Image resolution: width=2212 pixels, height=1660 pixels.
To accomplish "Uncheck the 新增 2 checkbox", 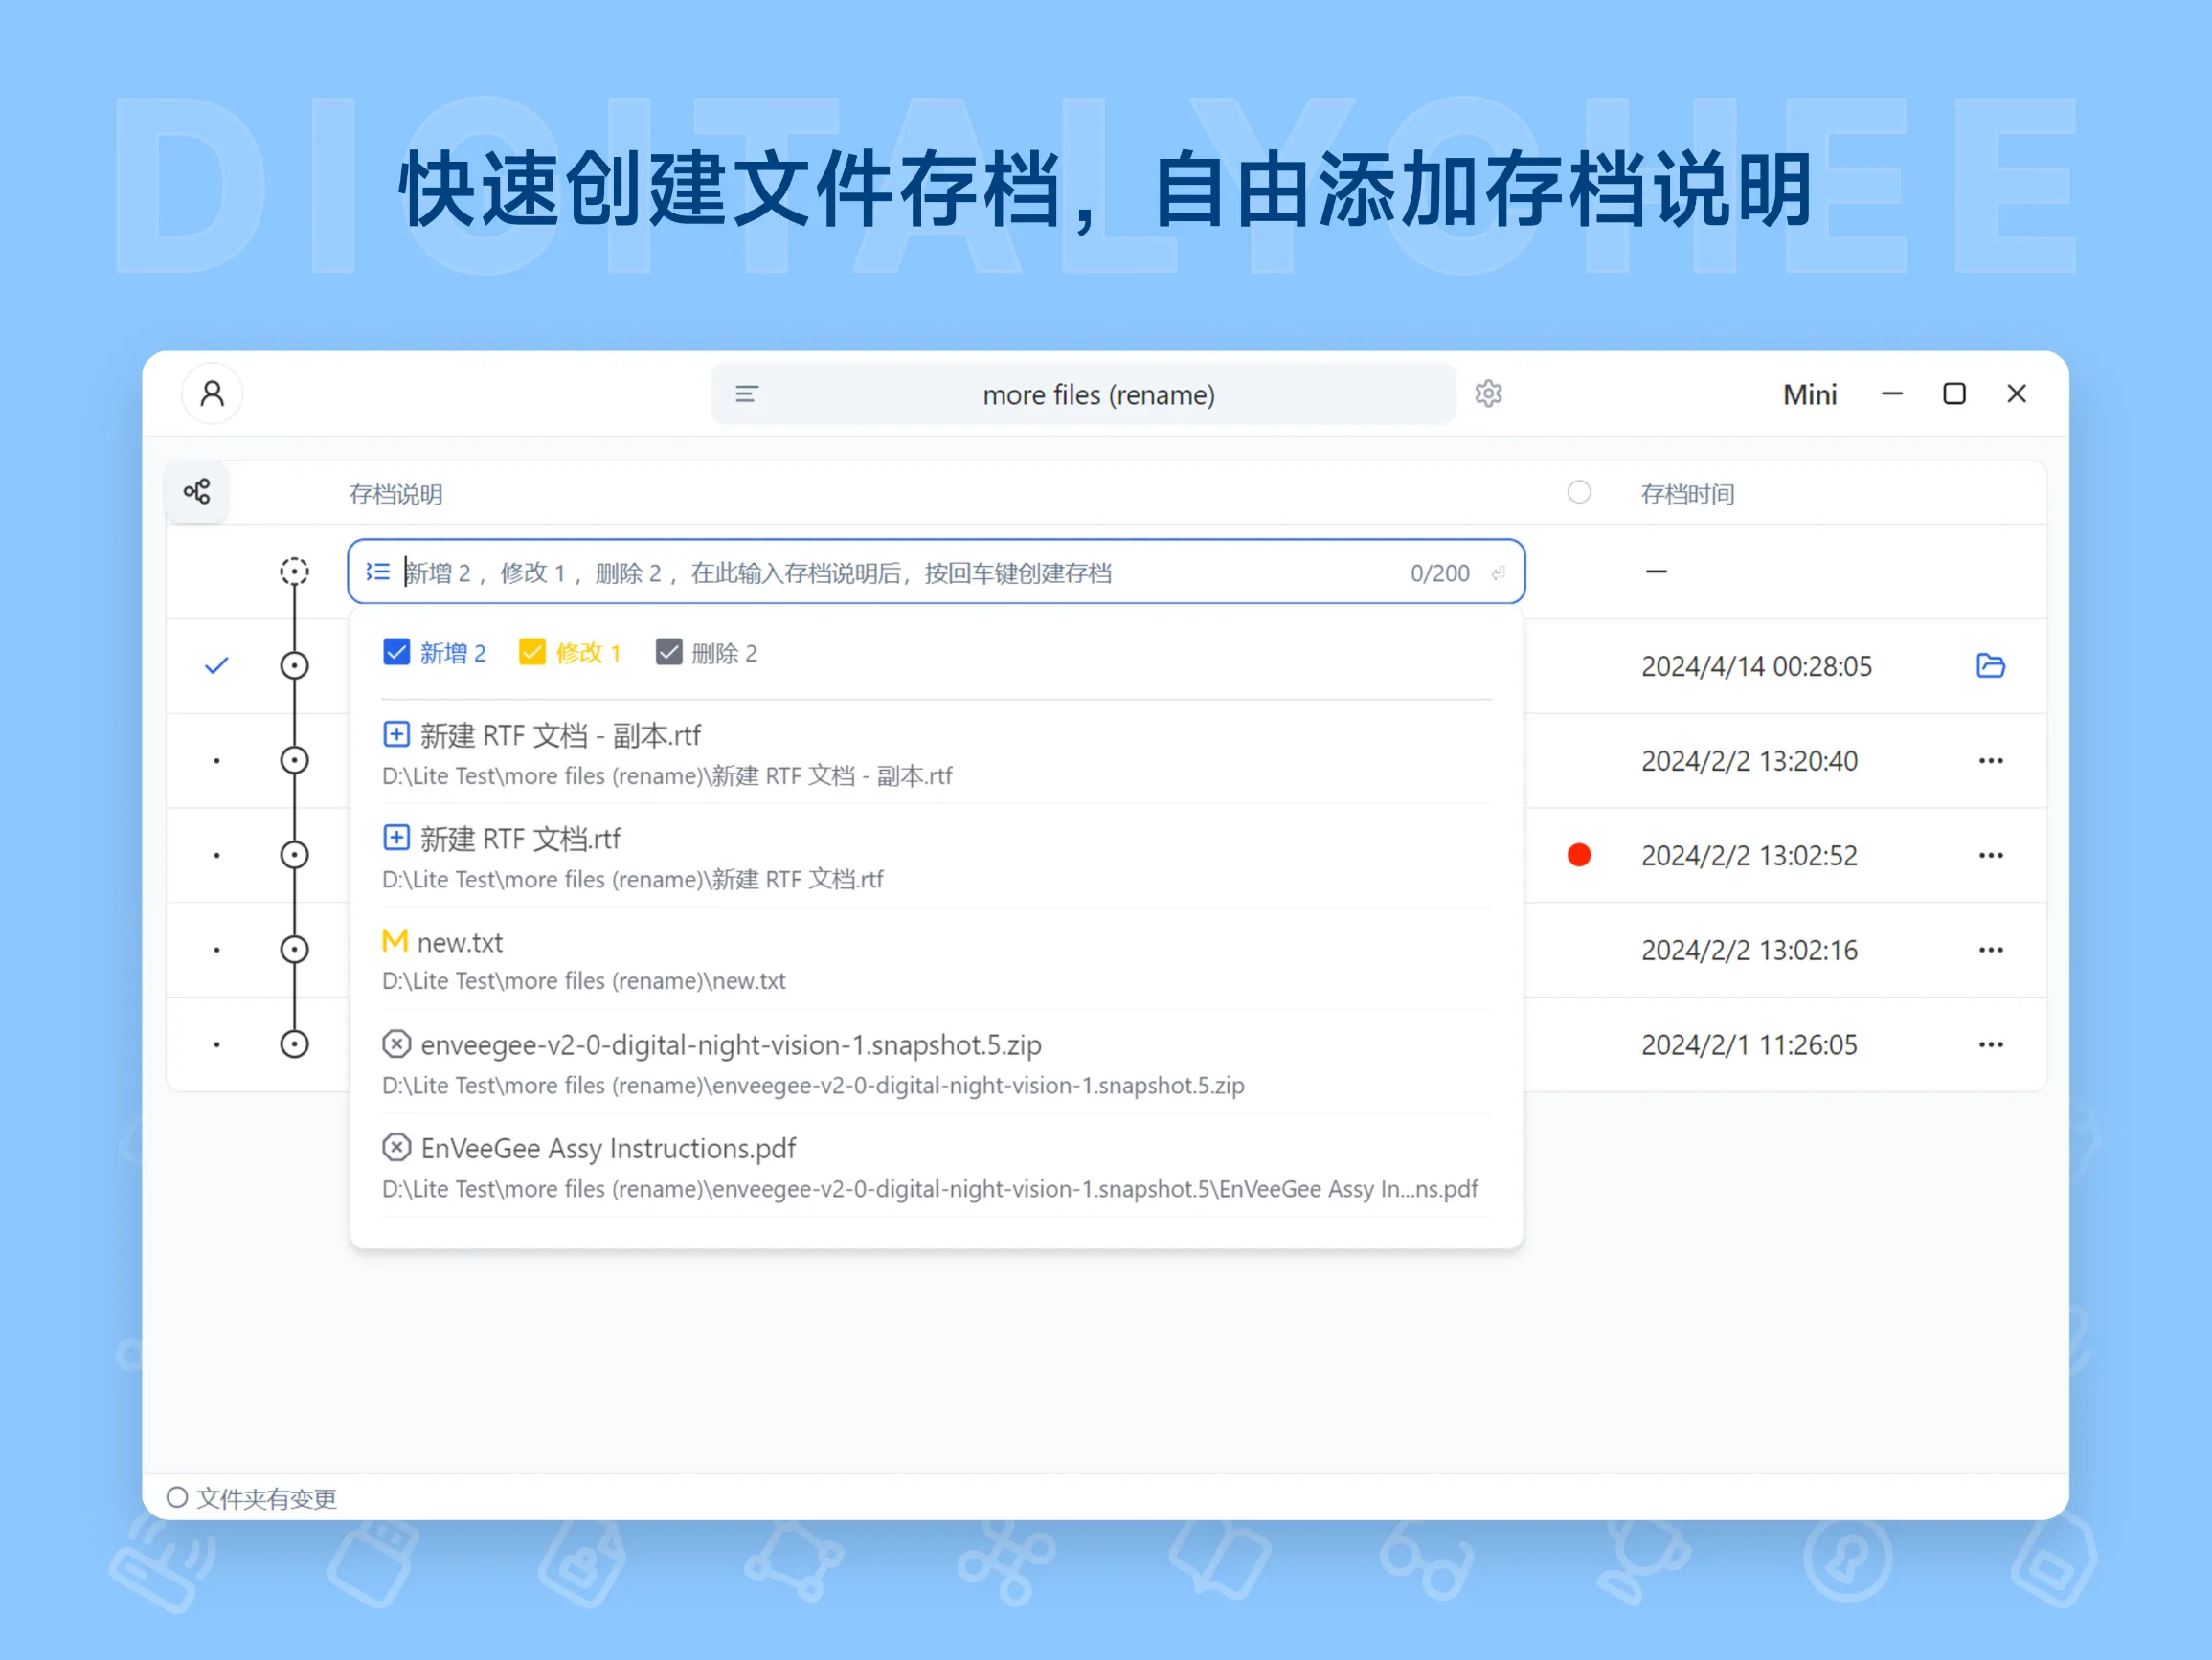I will (396, 651).
